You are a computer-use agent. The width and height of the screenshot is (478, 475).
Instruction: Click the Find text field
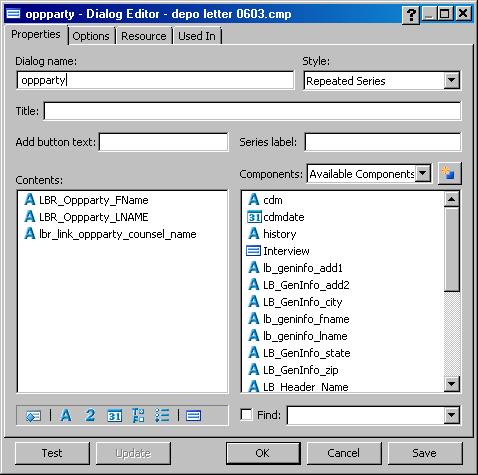[x=366, y=415]
